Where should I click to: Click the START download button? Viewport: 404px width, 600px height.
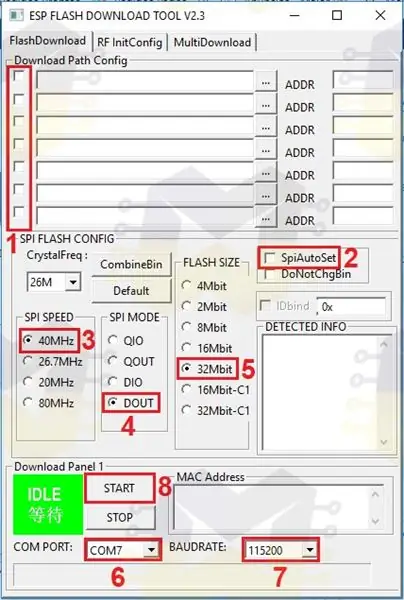120,488
